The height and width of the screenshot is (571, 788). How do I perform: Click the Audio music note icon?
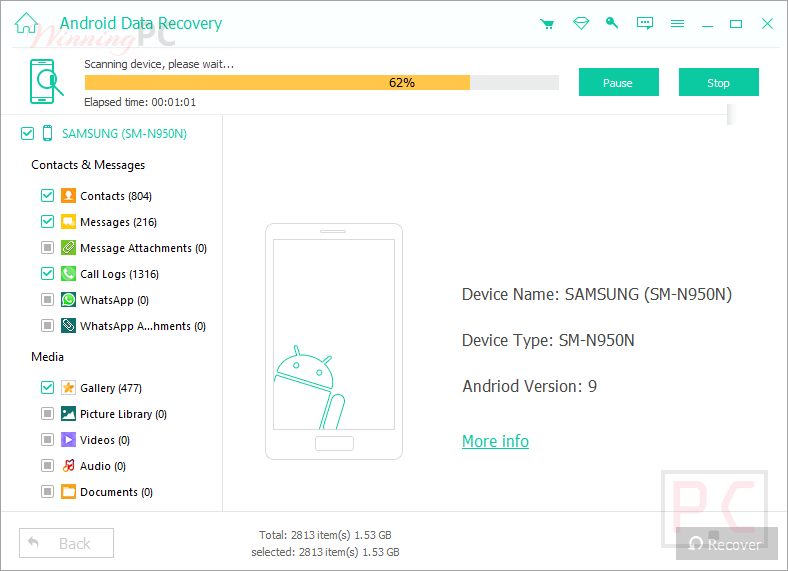coord(68,466)
